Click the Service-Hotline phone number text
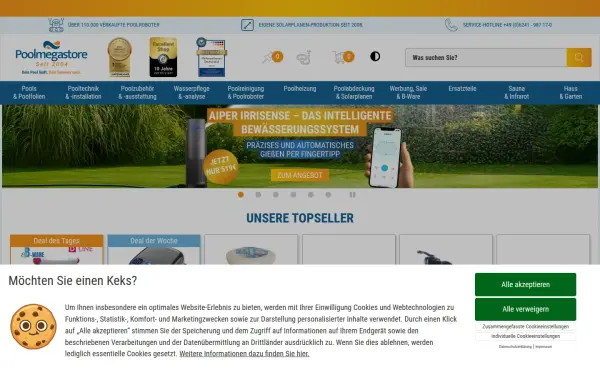 coord(507,25)
